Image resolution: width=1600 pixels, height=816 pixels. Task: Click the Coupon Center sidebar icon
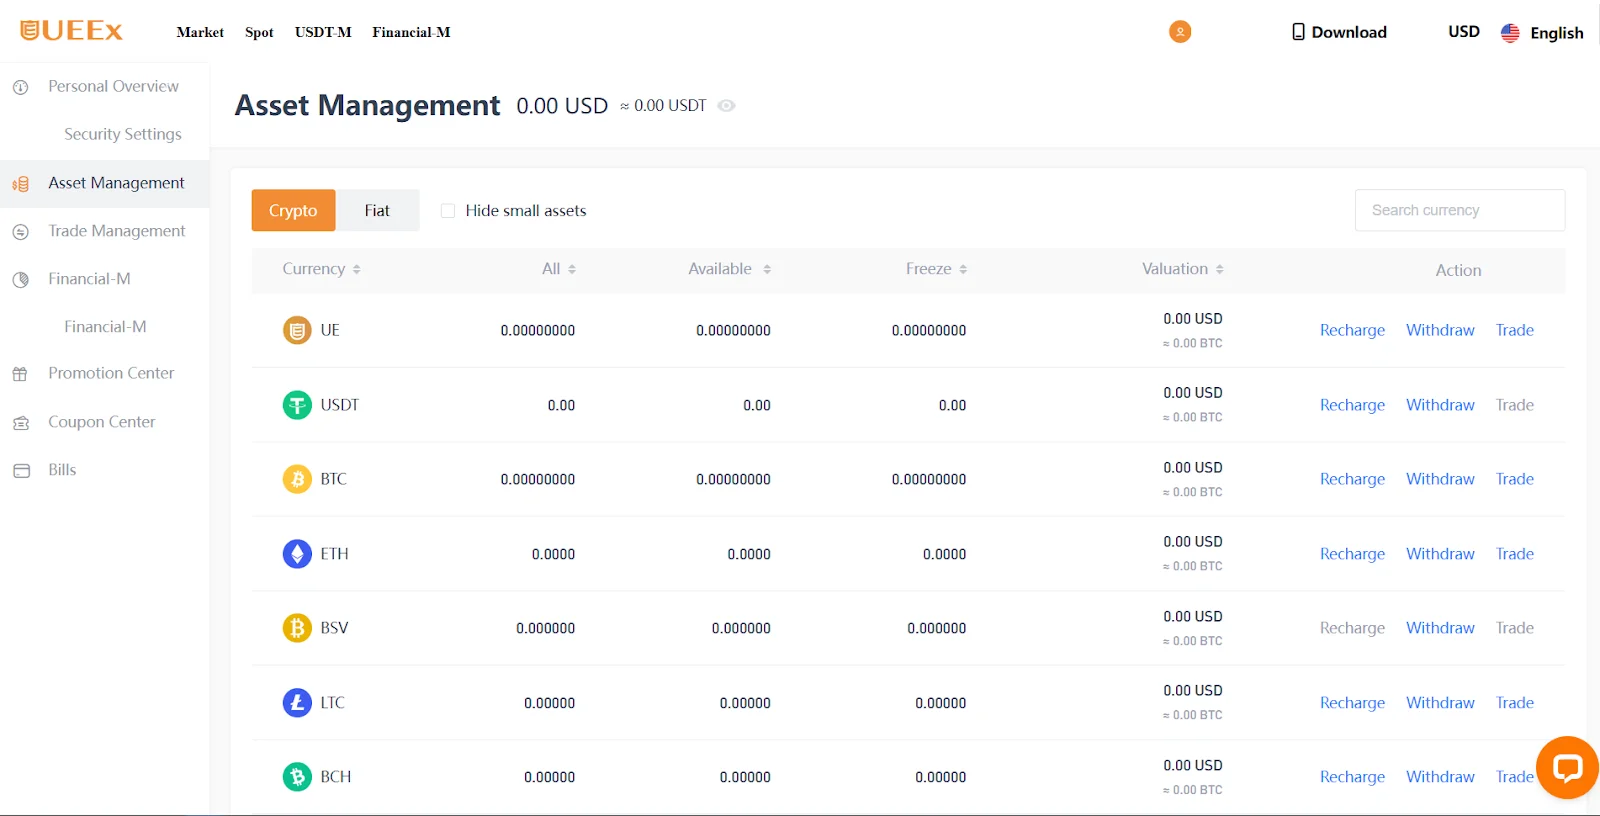click(20, 423)
